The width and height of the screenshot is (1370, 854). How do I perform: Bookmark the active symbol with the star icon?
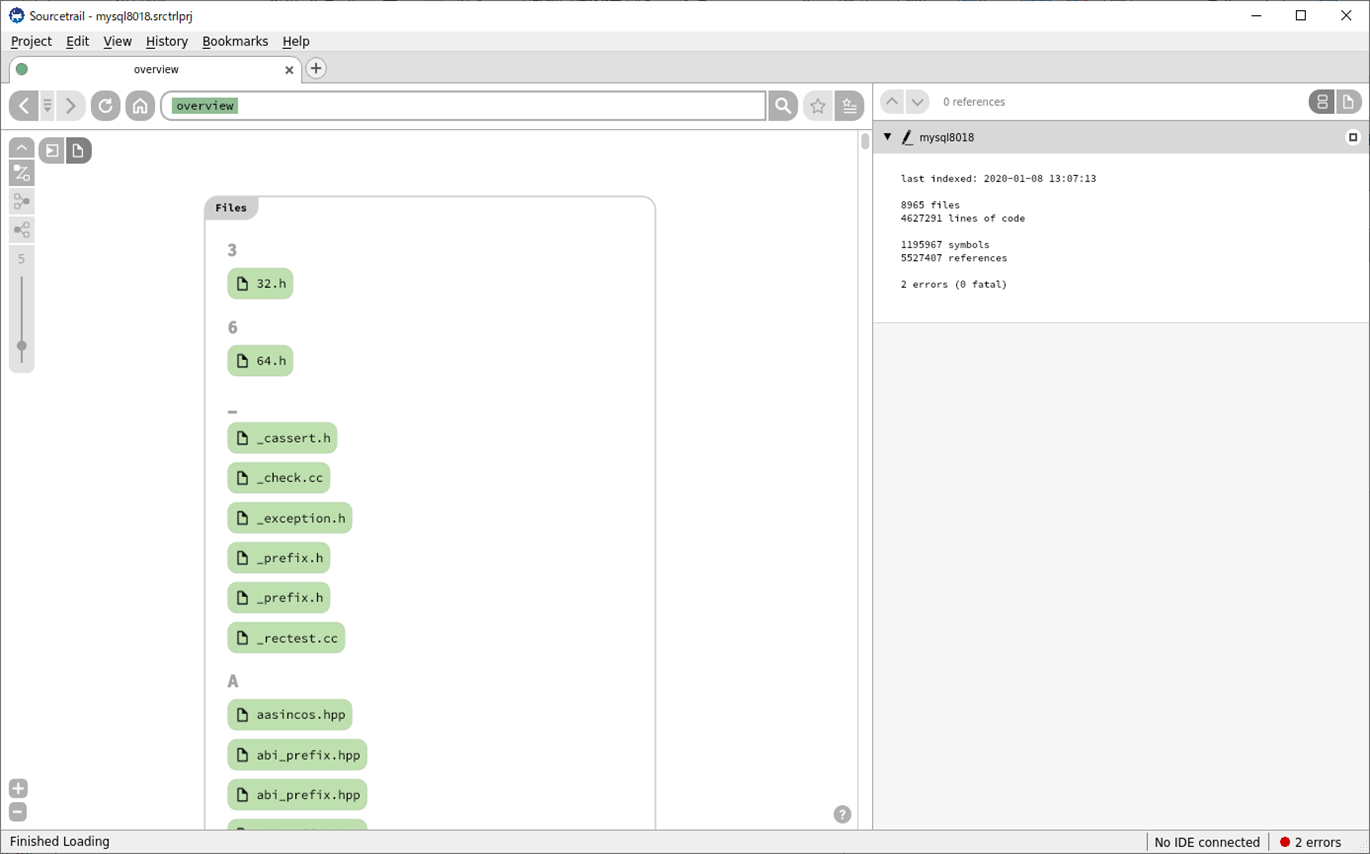point(818,105)
